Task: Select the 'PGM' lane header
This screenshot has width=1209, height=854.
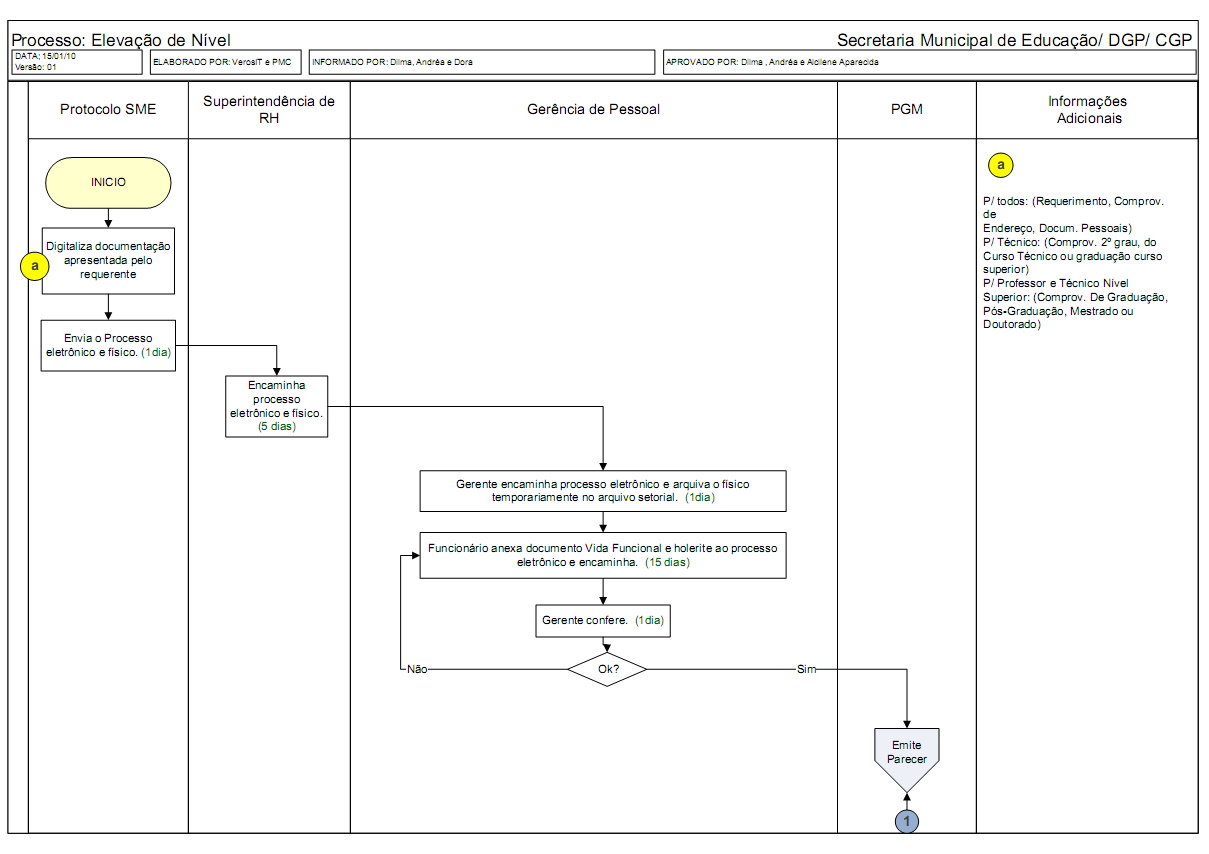Action: pyautogui.click(x=906, y=109)
